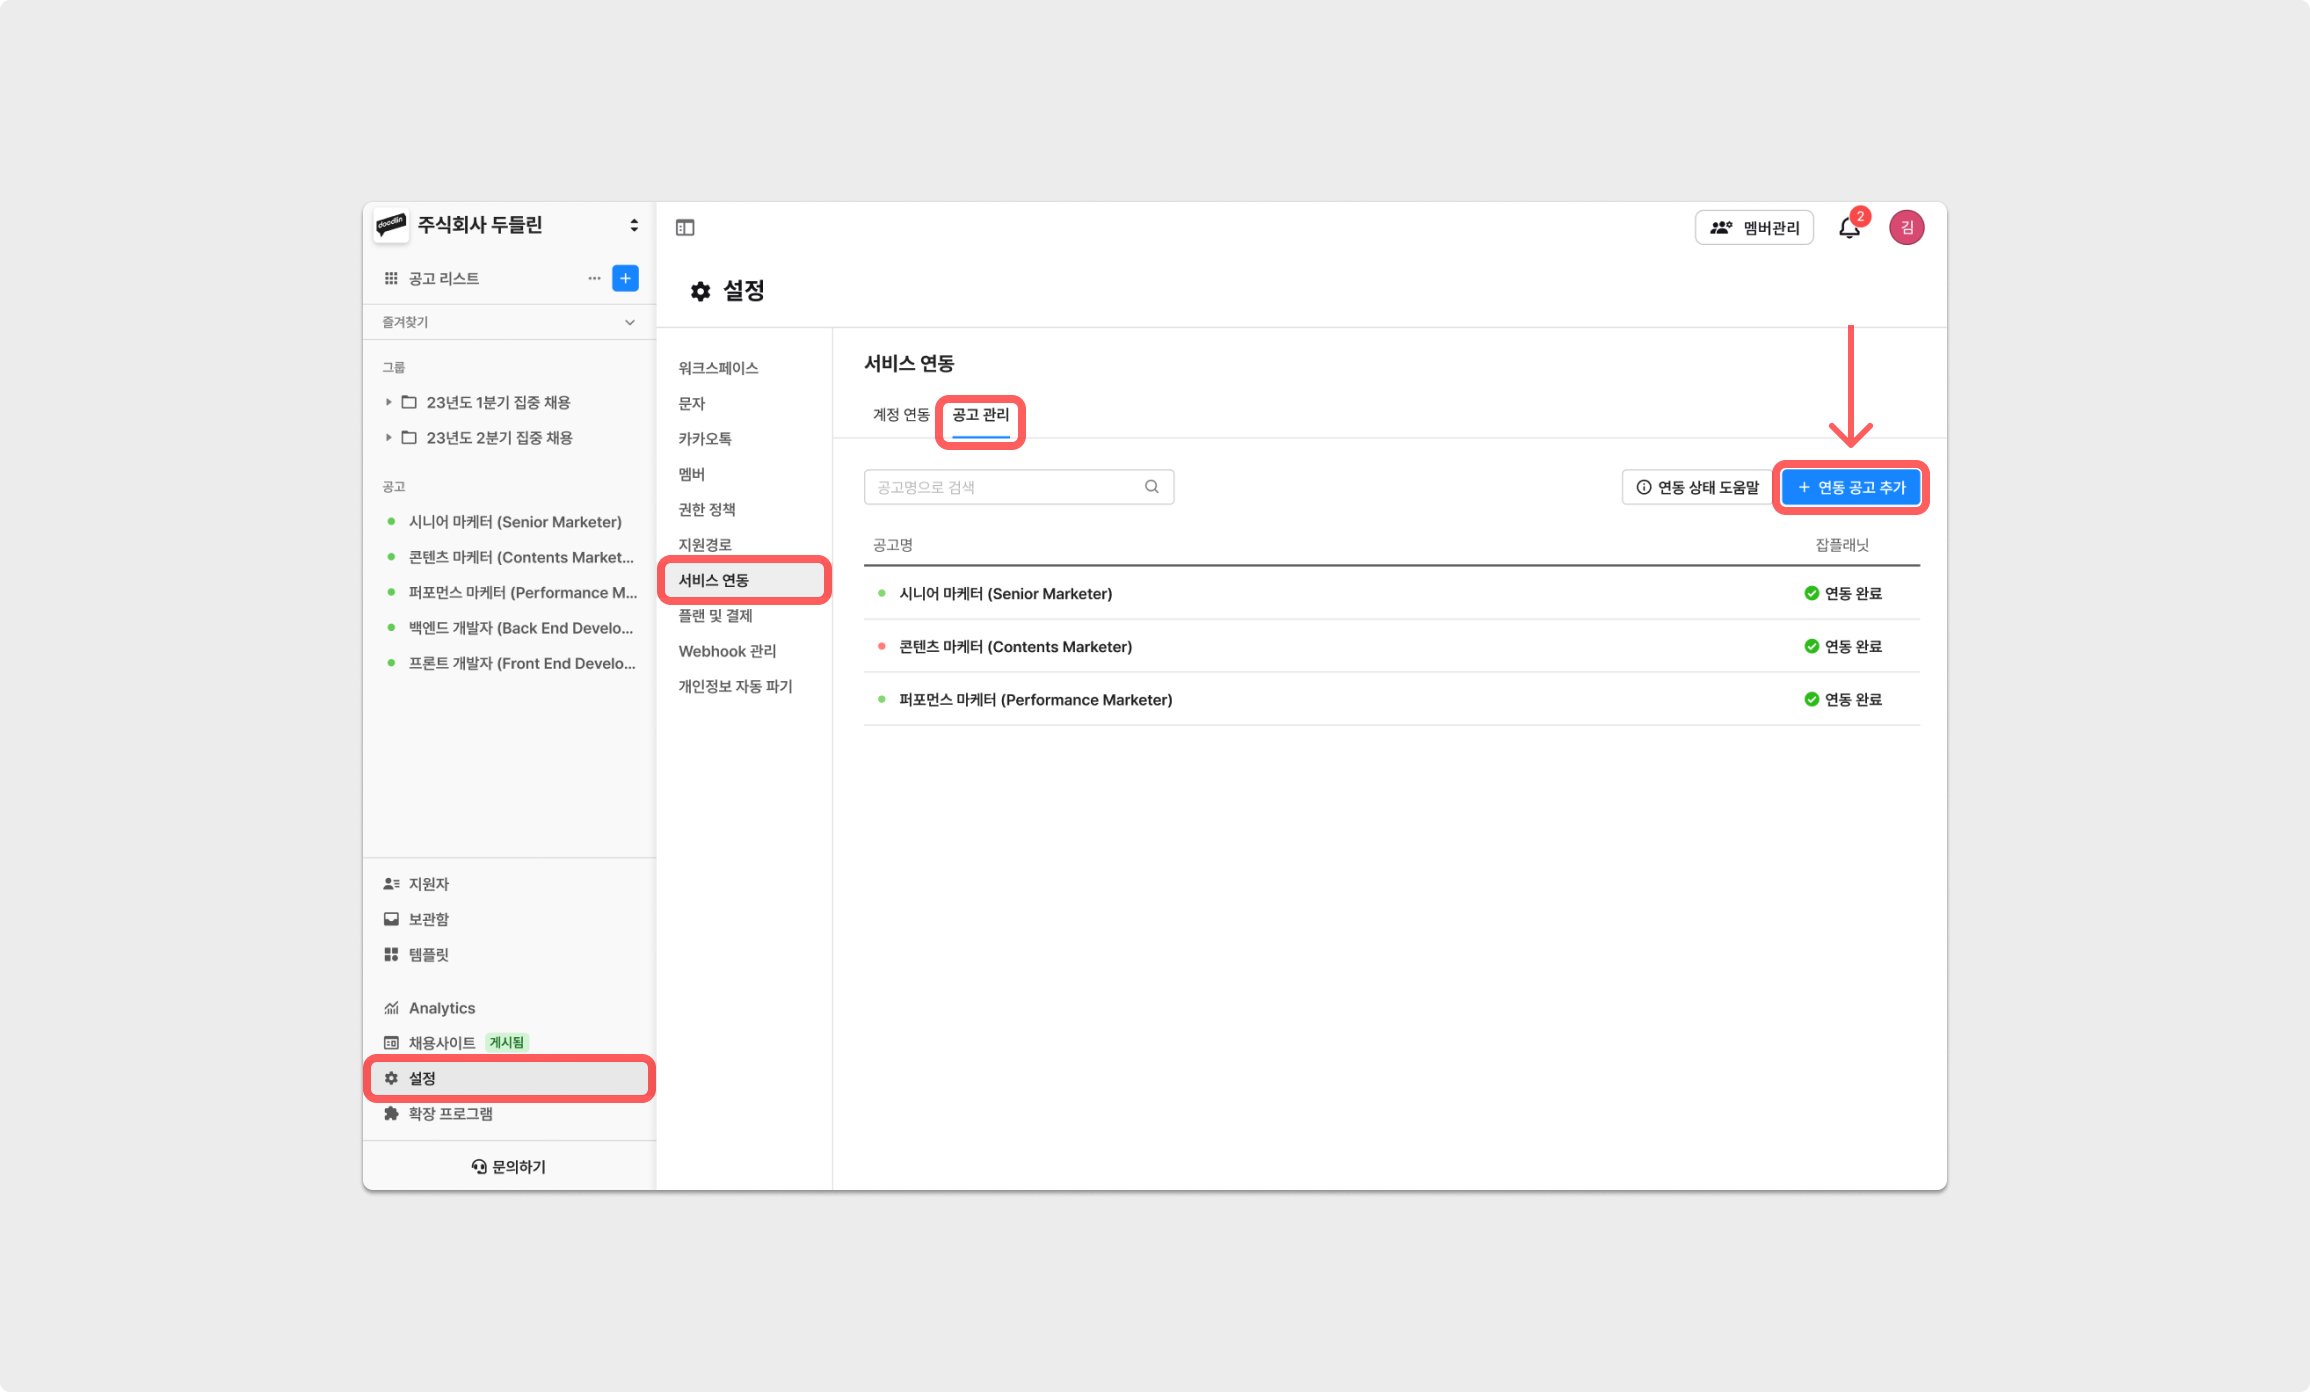Collapse the 즐겨찾기 section chevron

tap(629, 322)
